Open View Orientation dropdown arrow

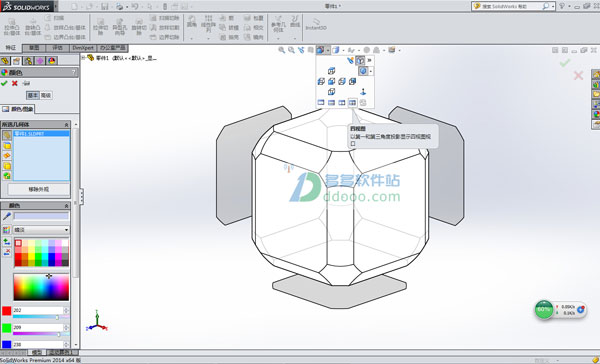(x=328, y=50)
